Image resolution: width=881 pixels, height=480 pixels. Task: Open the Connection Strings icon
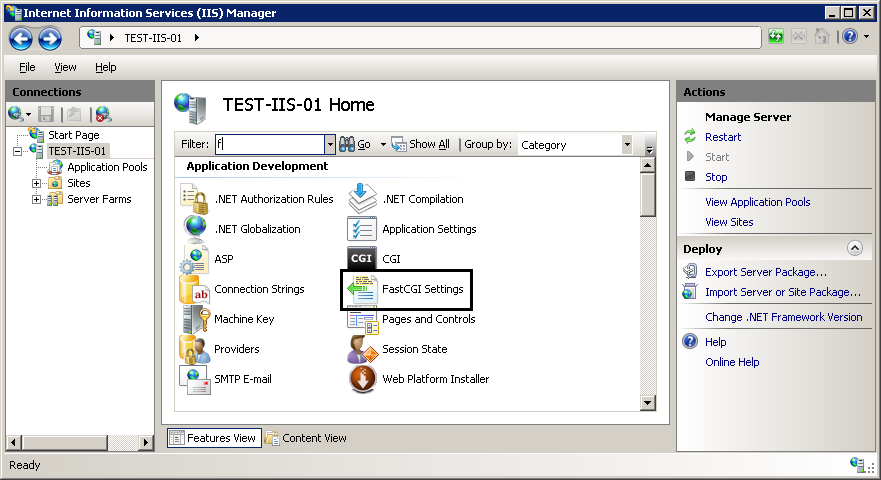click(x=194, y=289)
